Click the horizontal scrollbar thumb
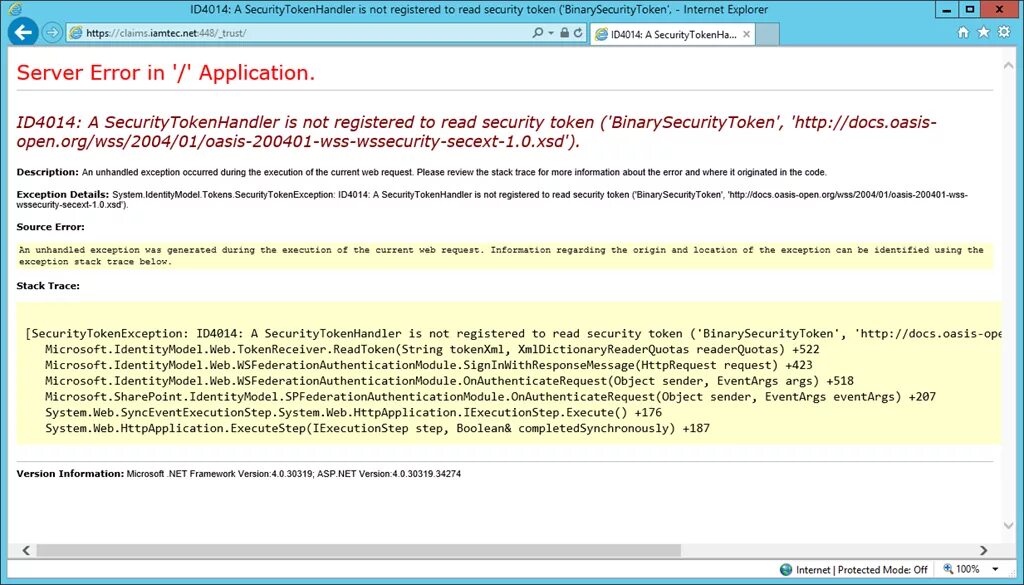The width and height of the screenshot is (1024, 585). pos(358,550)
